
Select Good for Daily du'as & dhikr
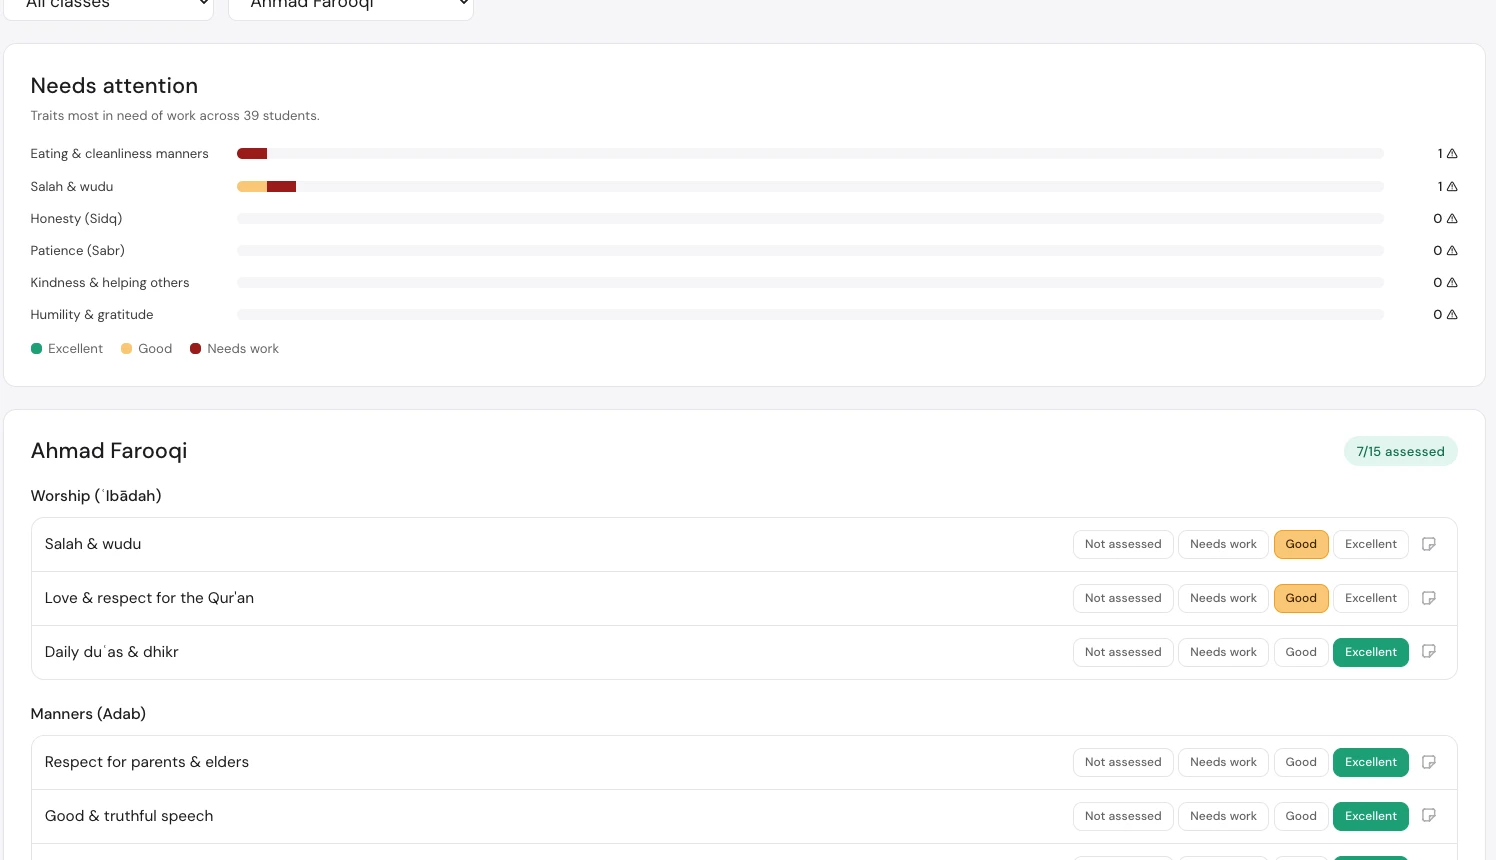point(1301,652)
